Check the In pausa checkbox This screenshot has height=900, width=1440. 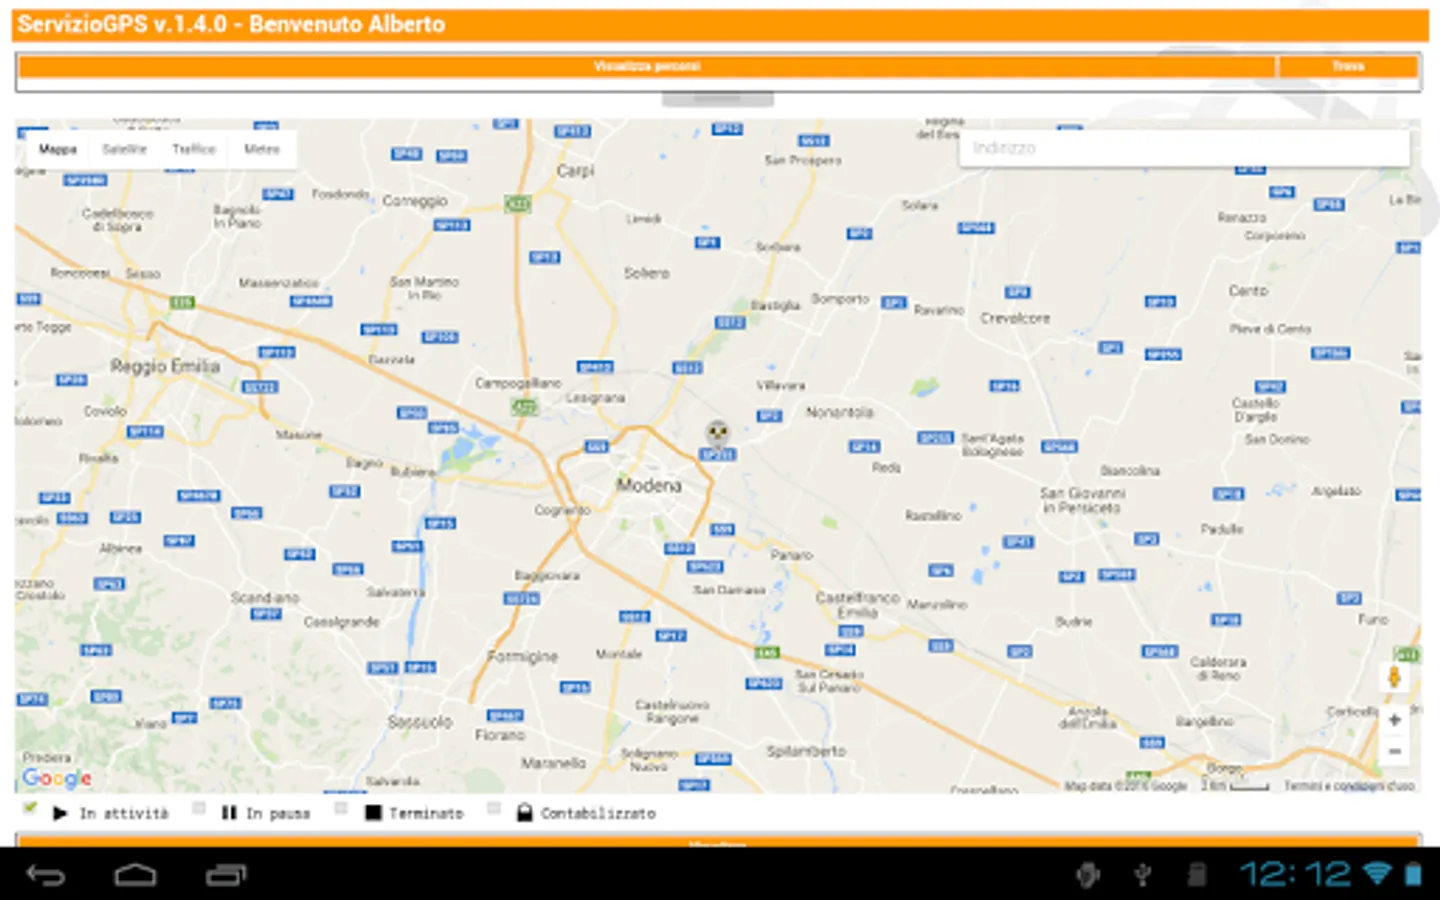[199, 808]
